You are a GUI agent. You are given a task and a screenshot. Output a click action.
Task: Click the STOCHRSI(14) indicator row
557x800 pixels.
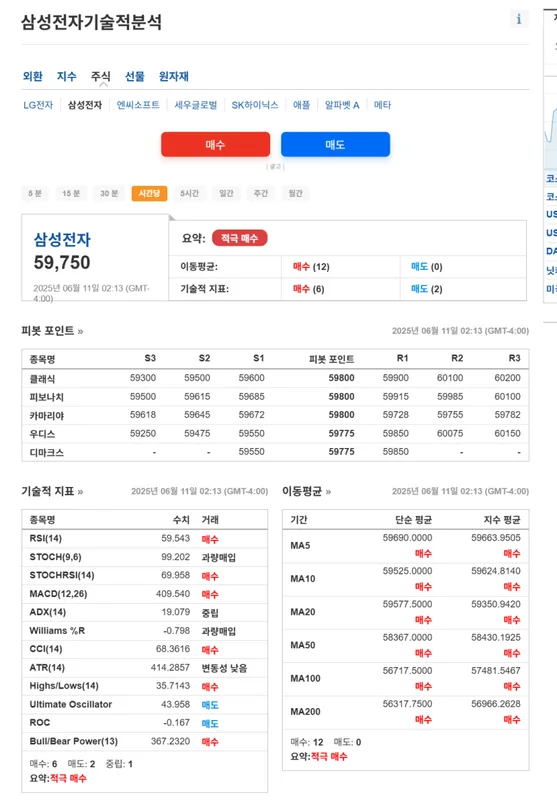pos(145,576)
